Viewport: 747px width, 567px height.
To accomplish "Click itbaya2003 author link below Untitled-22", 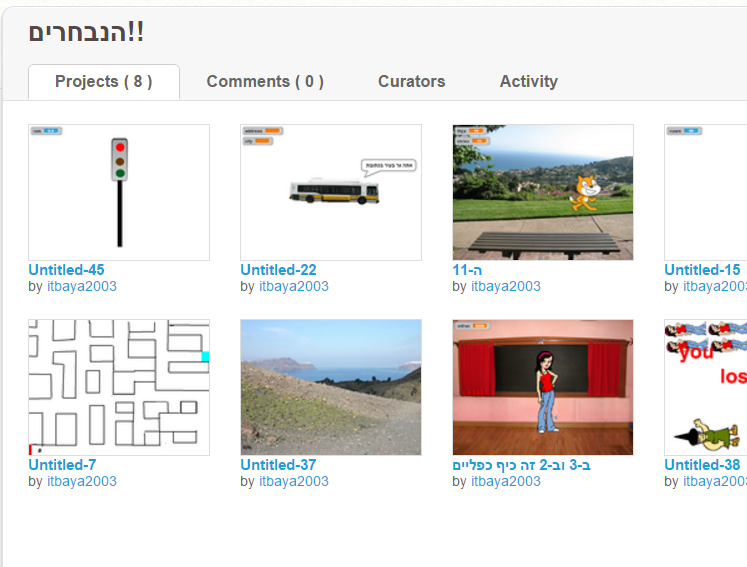I will 294,287.
